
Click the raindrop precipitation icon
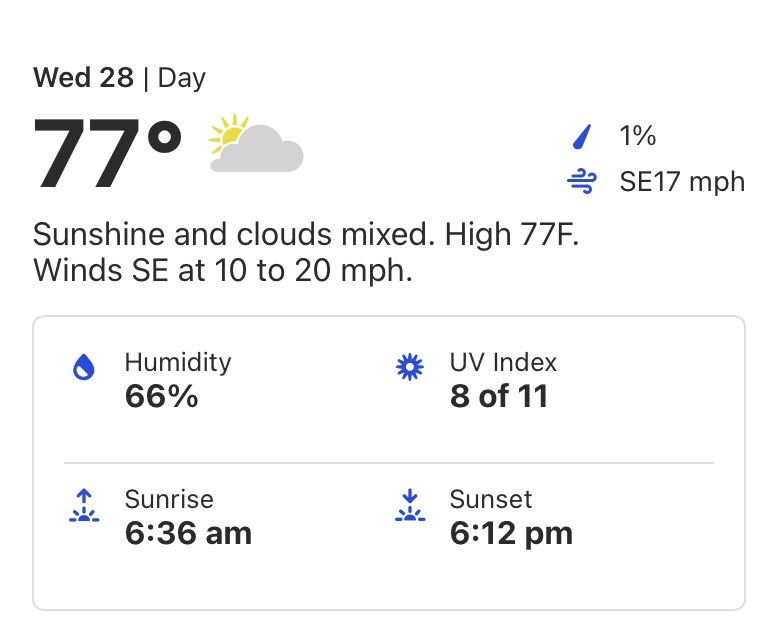pyautogui.click(x=581, y=136)
